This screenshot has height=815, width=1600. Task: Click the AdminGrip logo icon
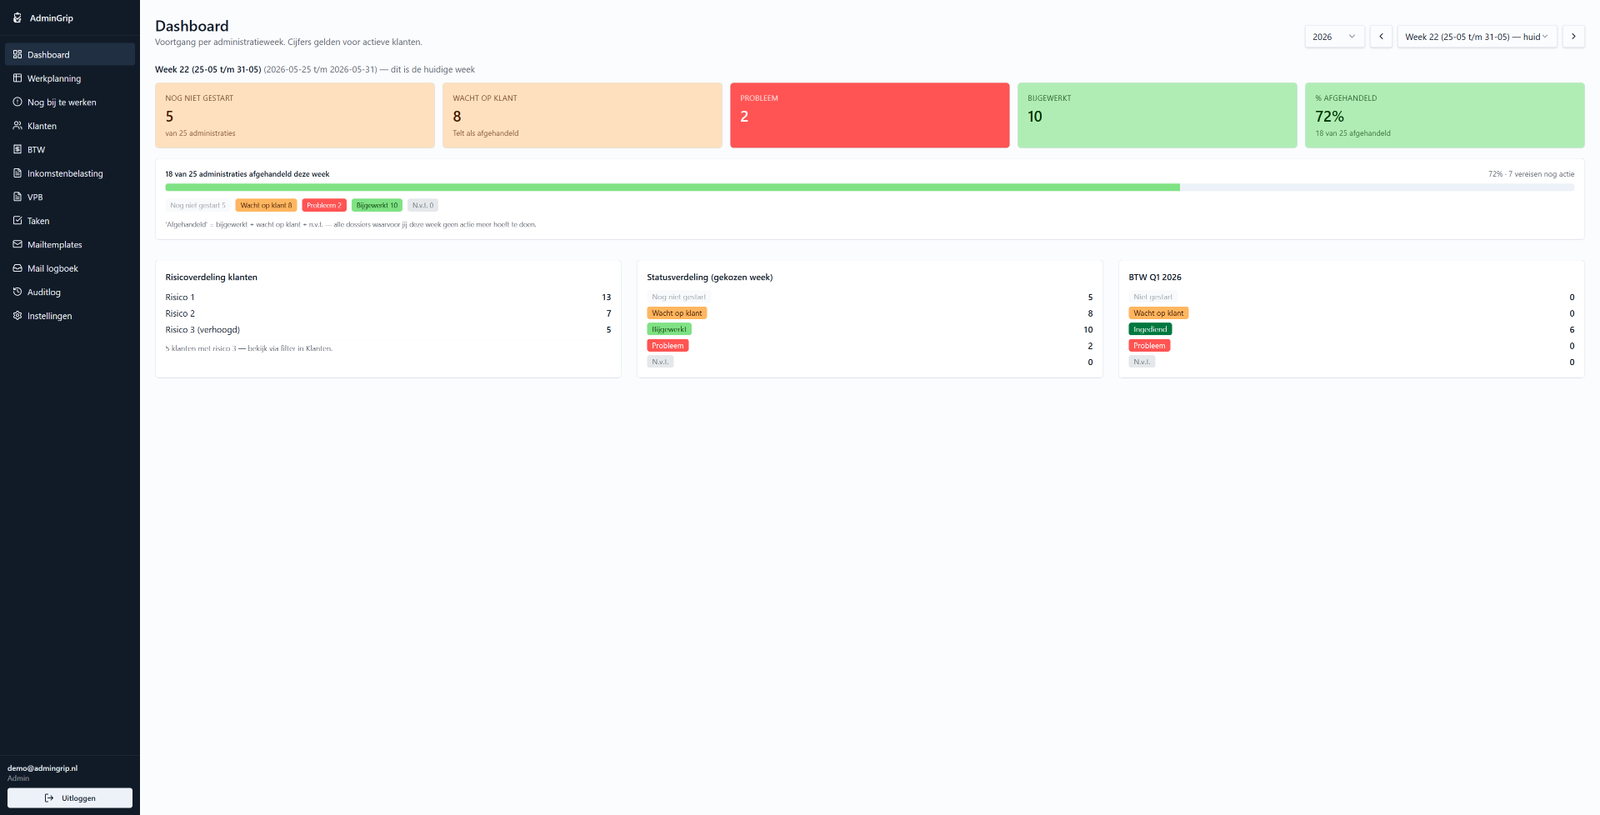(17, 18)
